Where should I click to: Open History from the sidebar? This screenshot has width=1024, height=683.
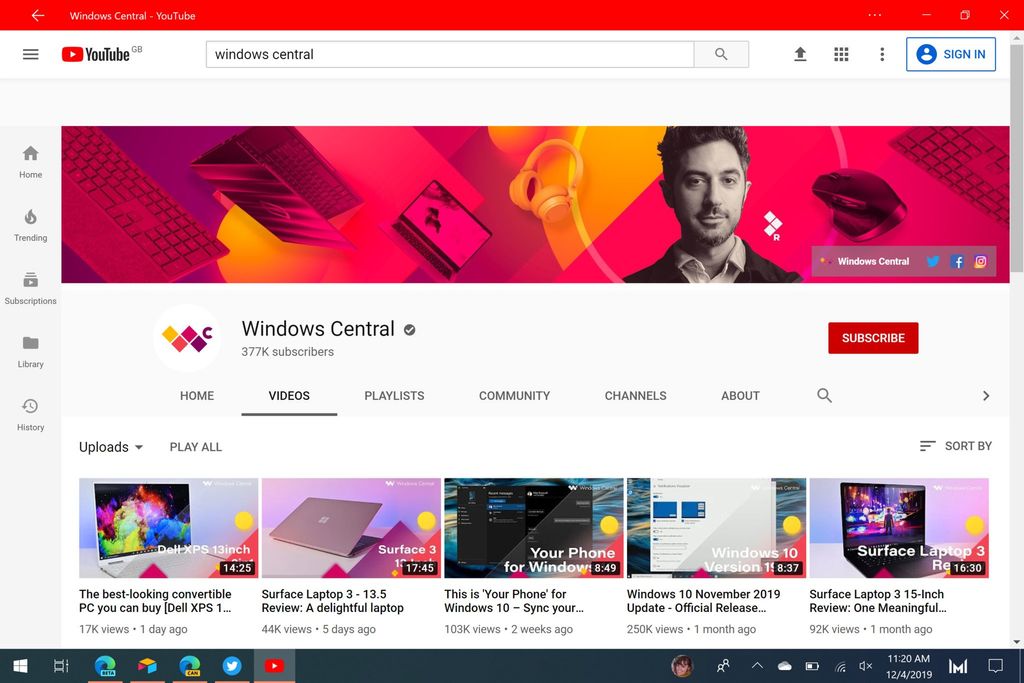coord(30,413)
